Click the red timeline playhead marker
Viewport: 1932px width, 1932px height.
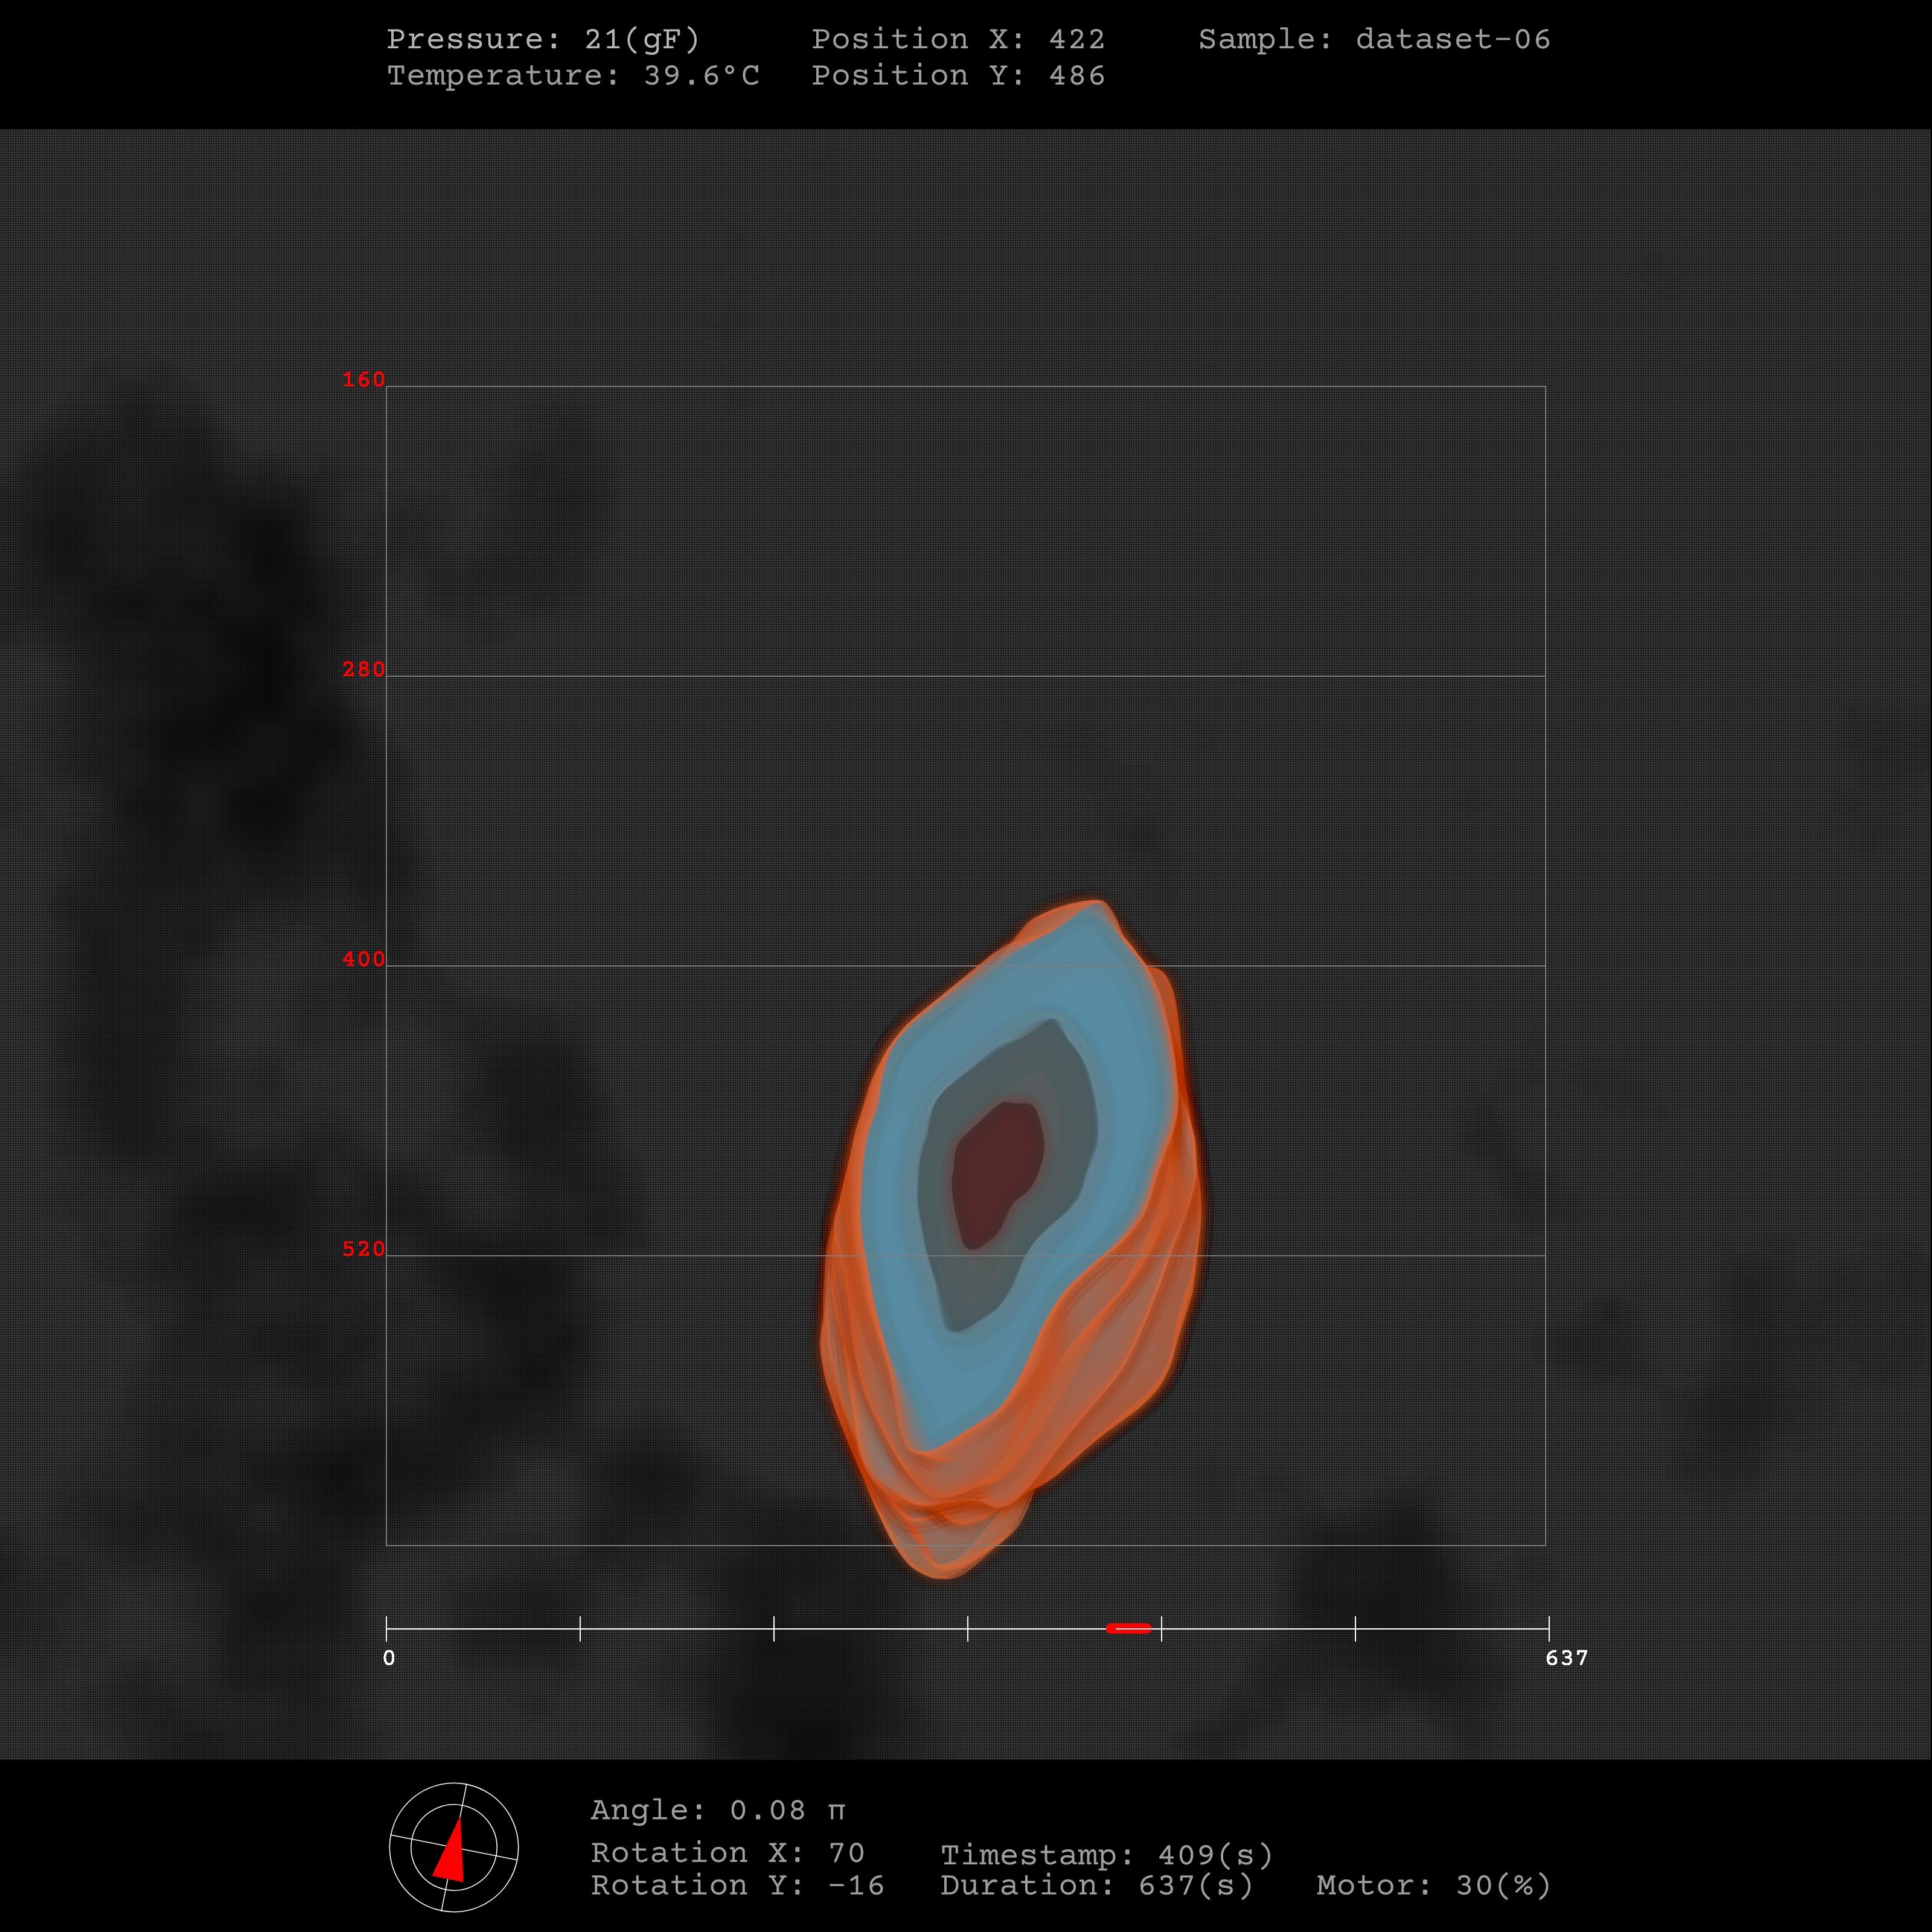(1128, 1628)
